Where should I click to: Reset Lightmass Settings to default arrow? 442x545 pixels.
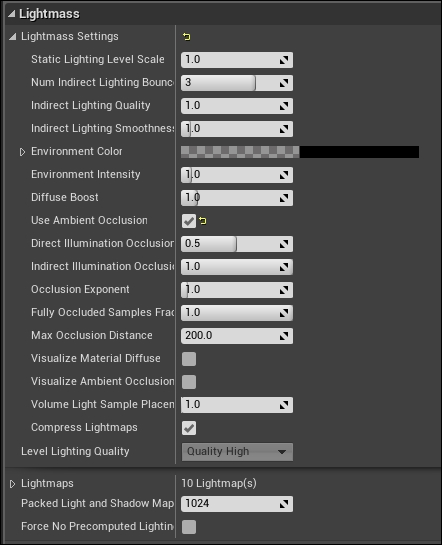(x=187, y=36)
